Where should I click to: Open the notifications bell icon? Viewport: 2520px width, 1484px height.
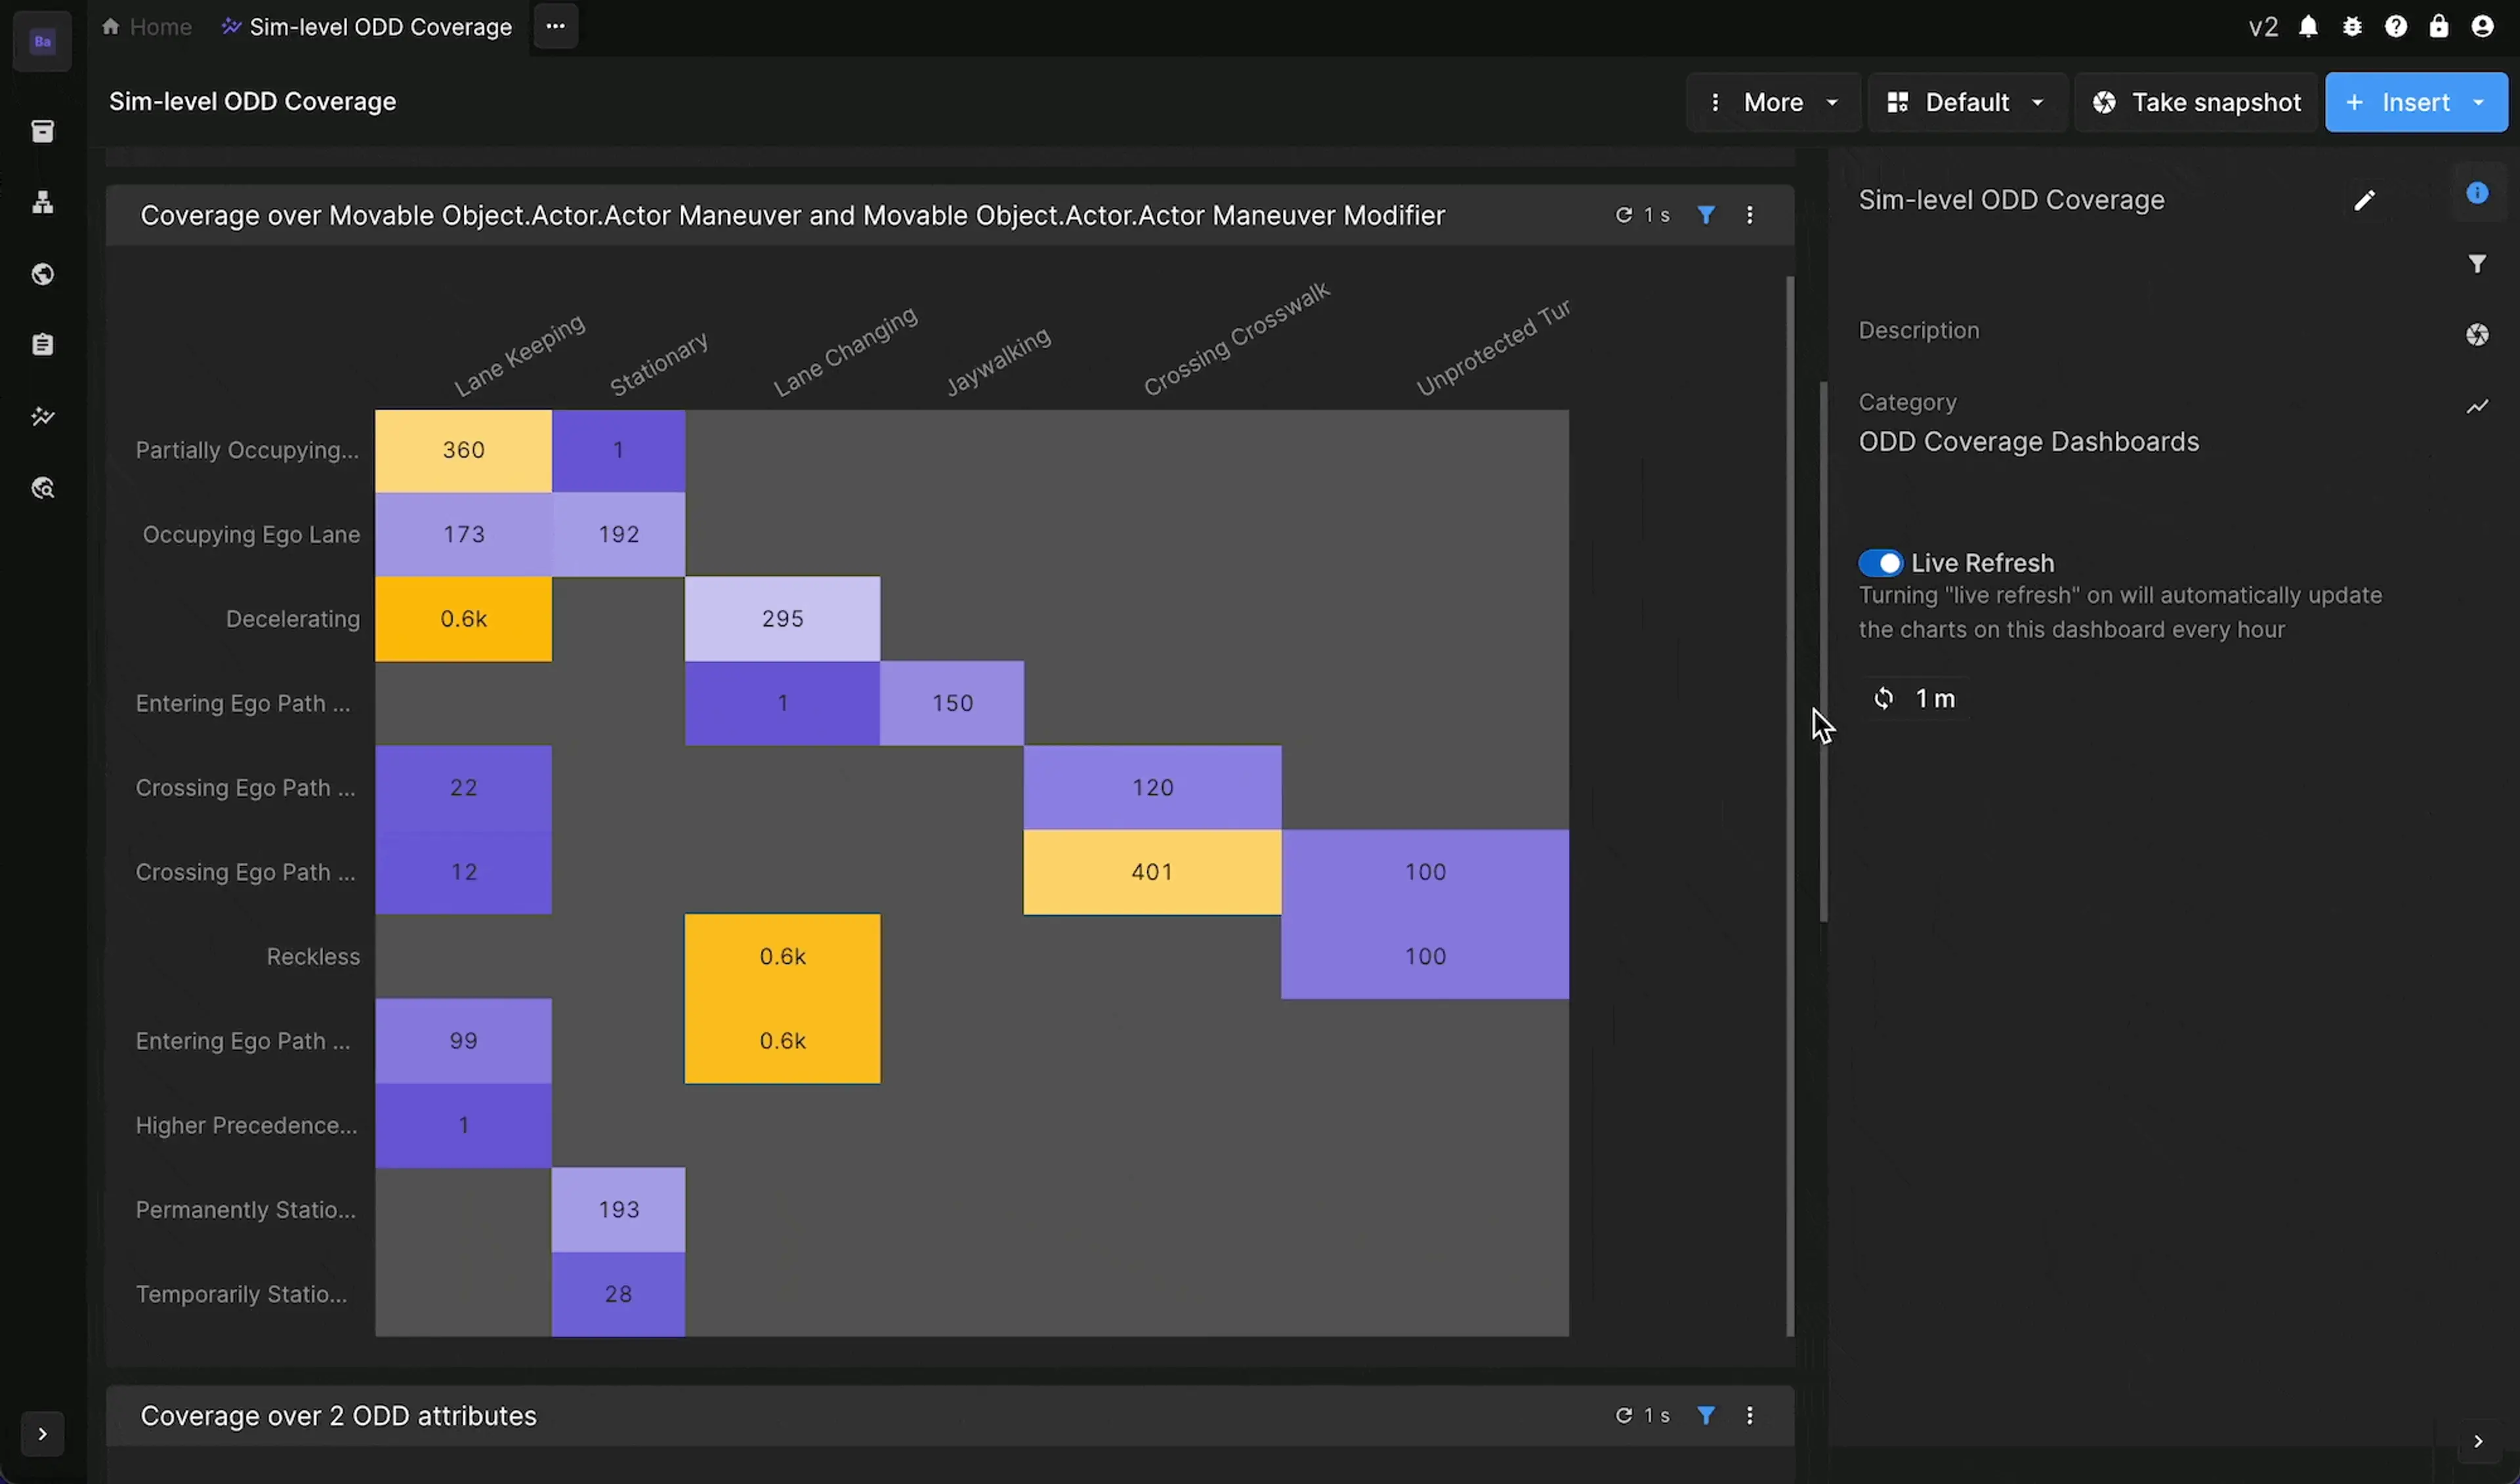coord(2308,27)
